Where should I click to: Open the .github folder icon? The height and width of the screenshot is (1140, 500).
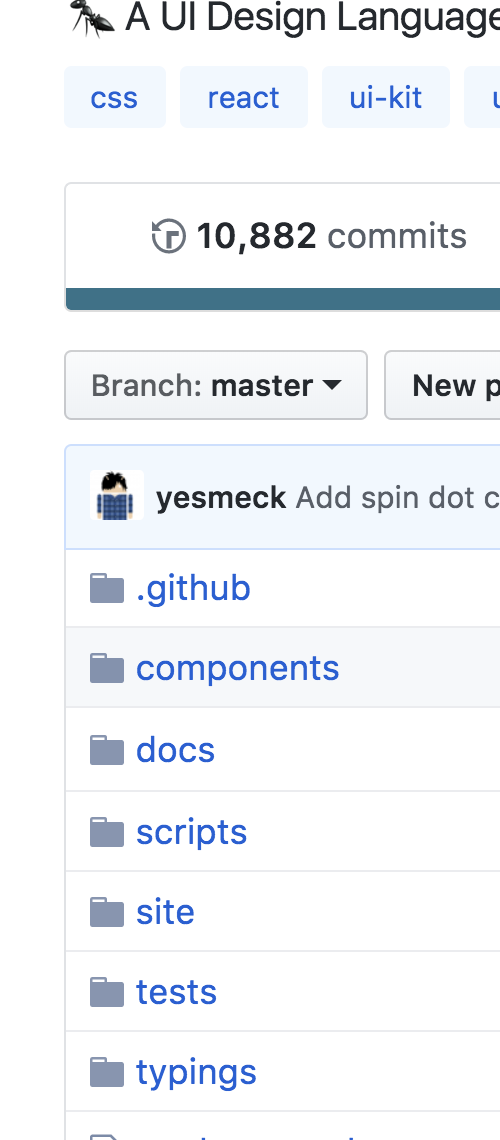(x=107, y=588)
